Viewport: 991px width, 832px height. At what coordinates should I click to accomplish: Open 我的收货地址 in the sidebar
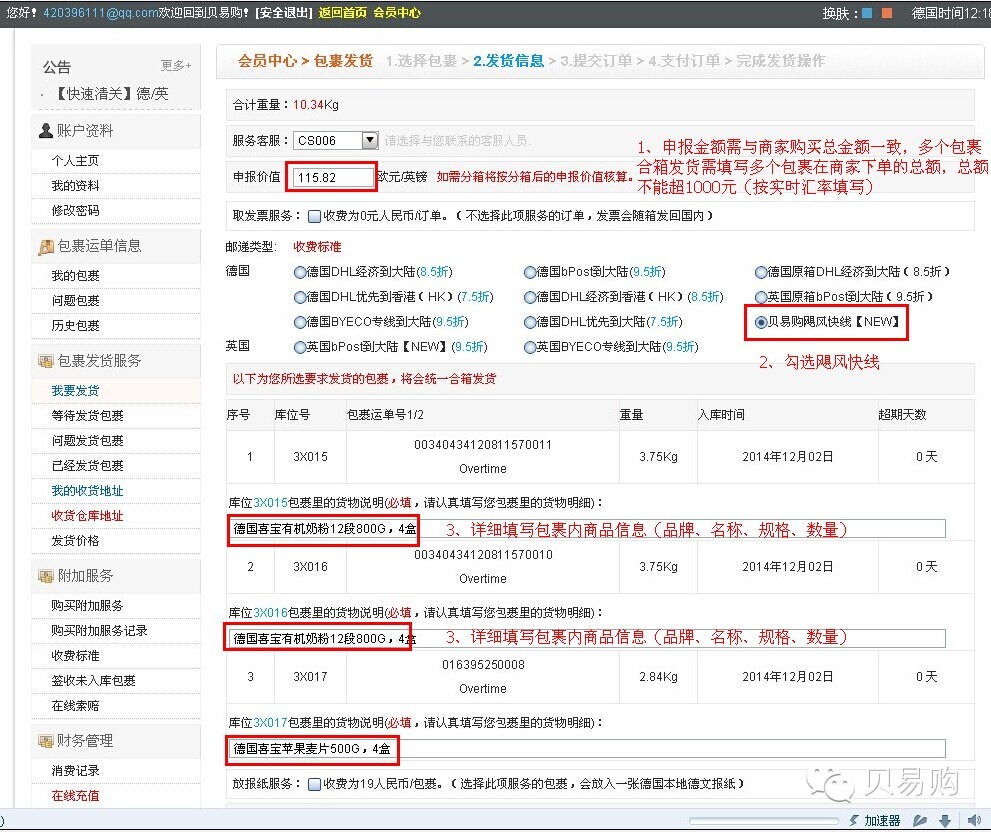[87, 491]
